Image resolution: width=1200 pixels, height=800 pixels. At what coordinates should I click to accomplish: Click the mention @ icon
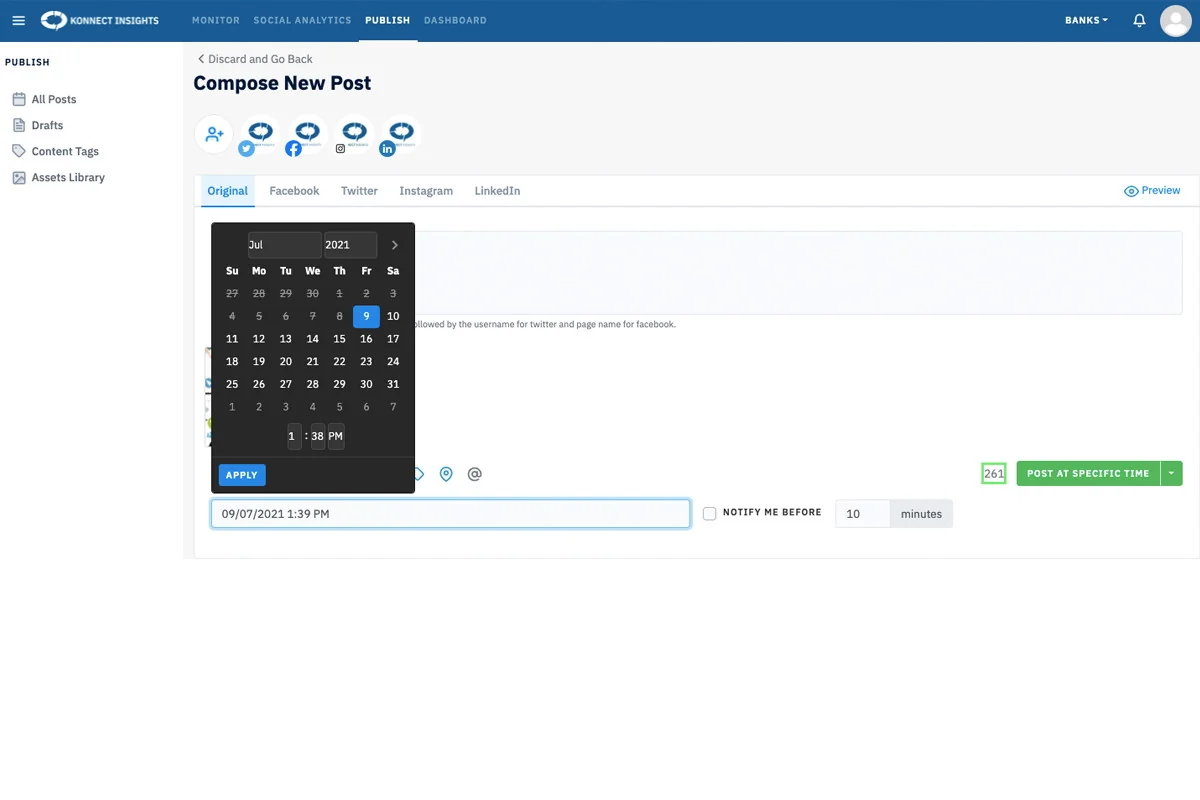(475, 474)
